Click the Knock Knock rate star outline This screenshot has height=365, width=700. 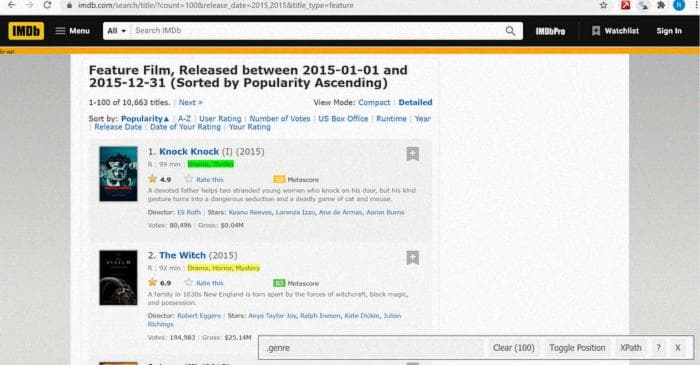pos(188,179)
